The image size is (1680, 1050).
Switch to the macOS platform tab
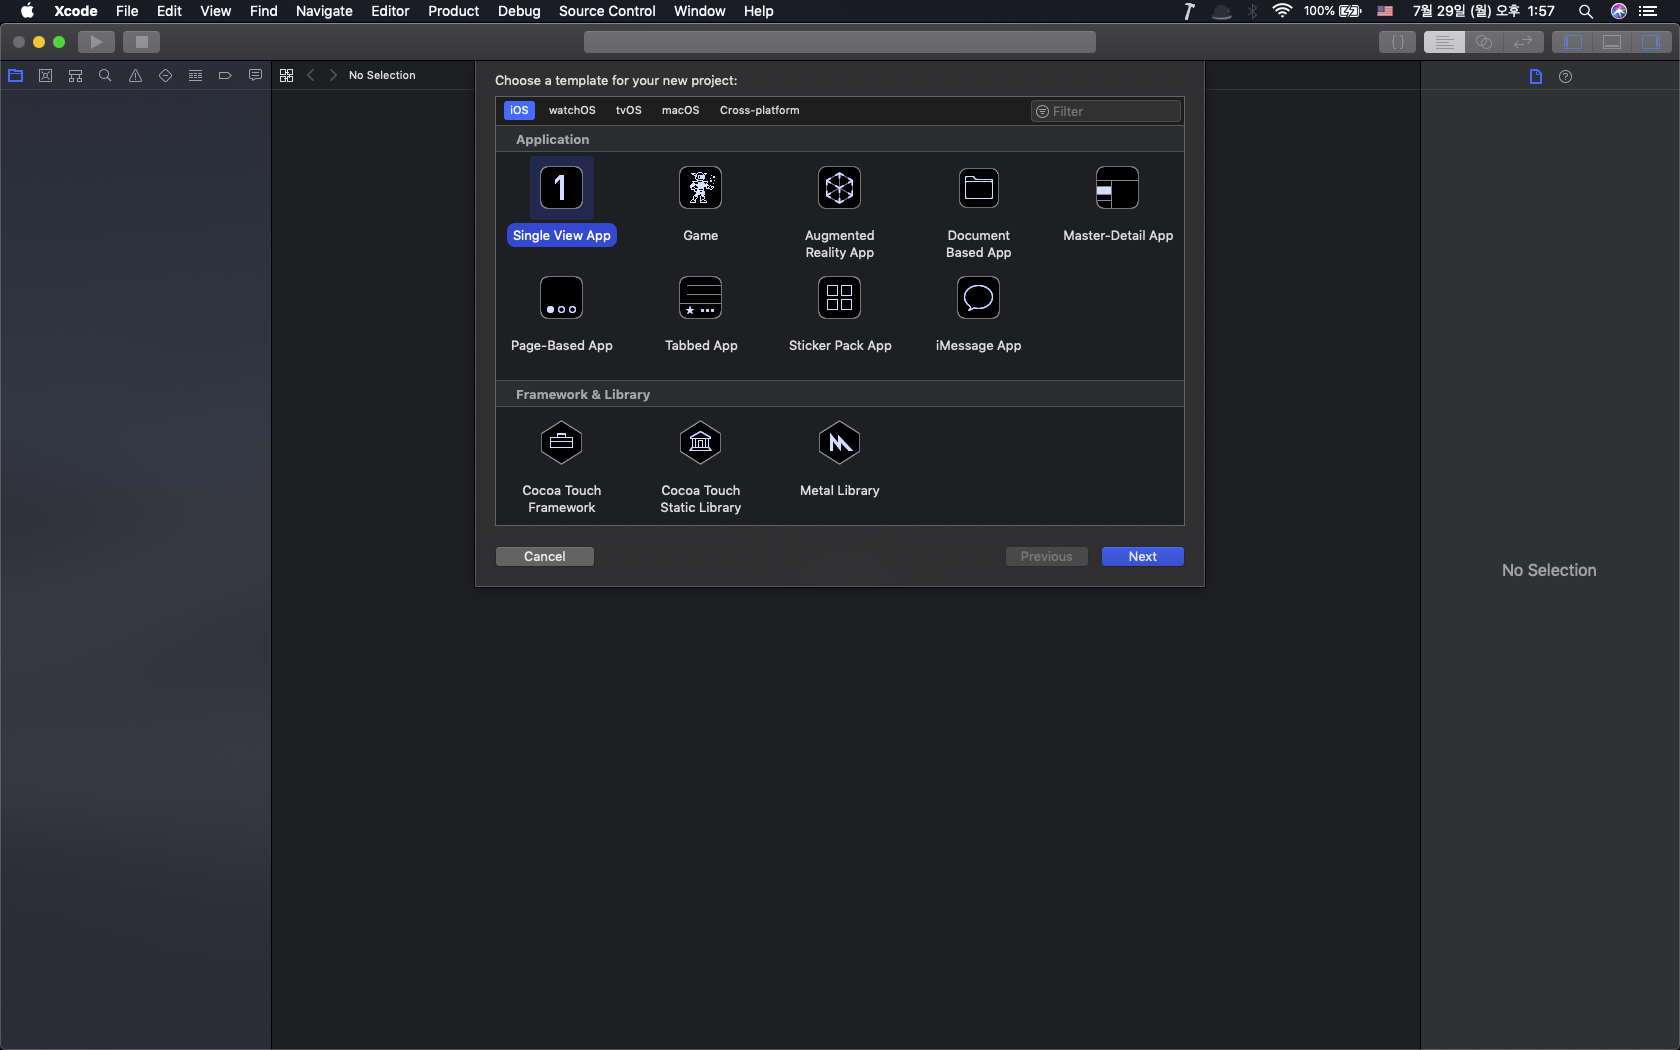click(680, 111)
